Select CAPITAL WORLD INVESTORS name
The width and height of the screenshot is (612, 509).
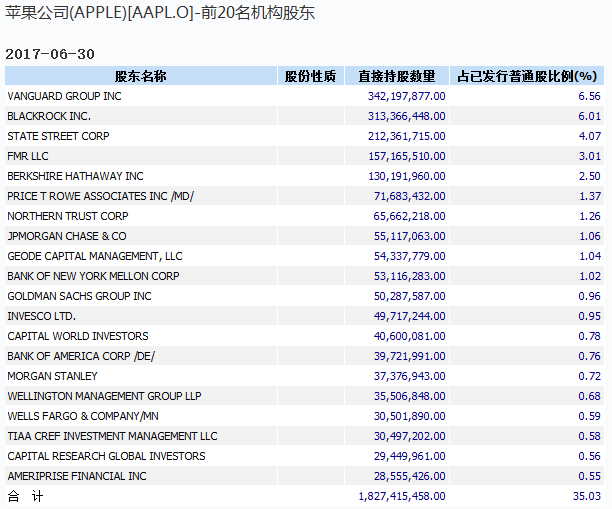[x=78, y=336]
